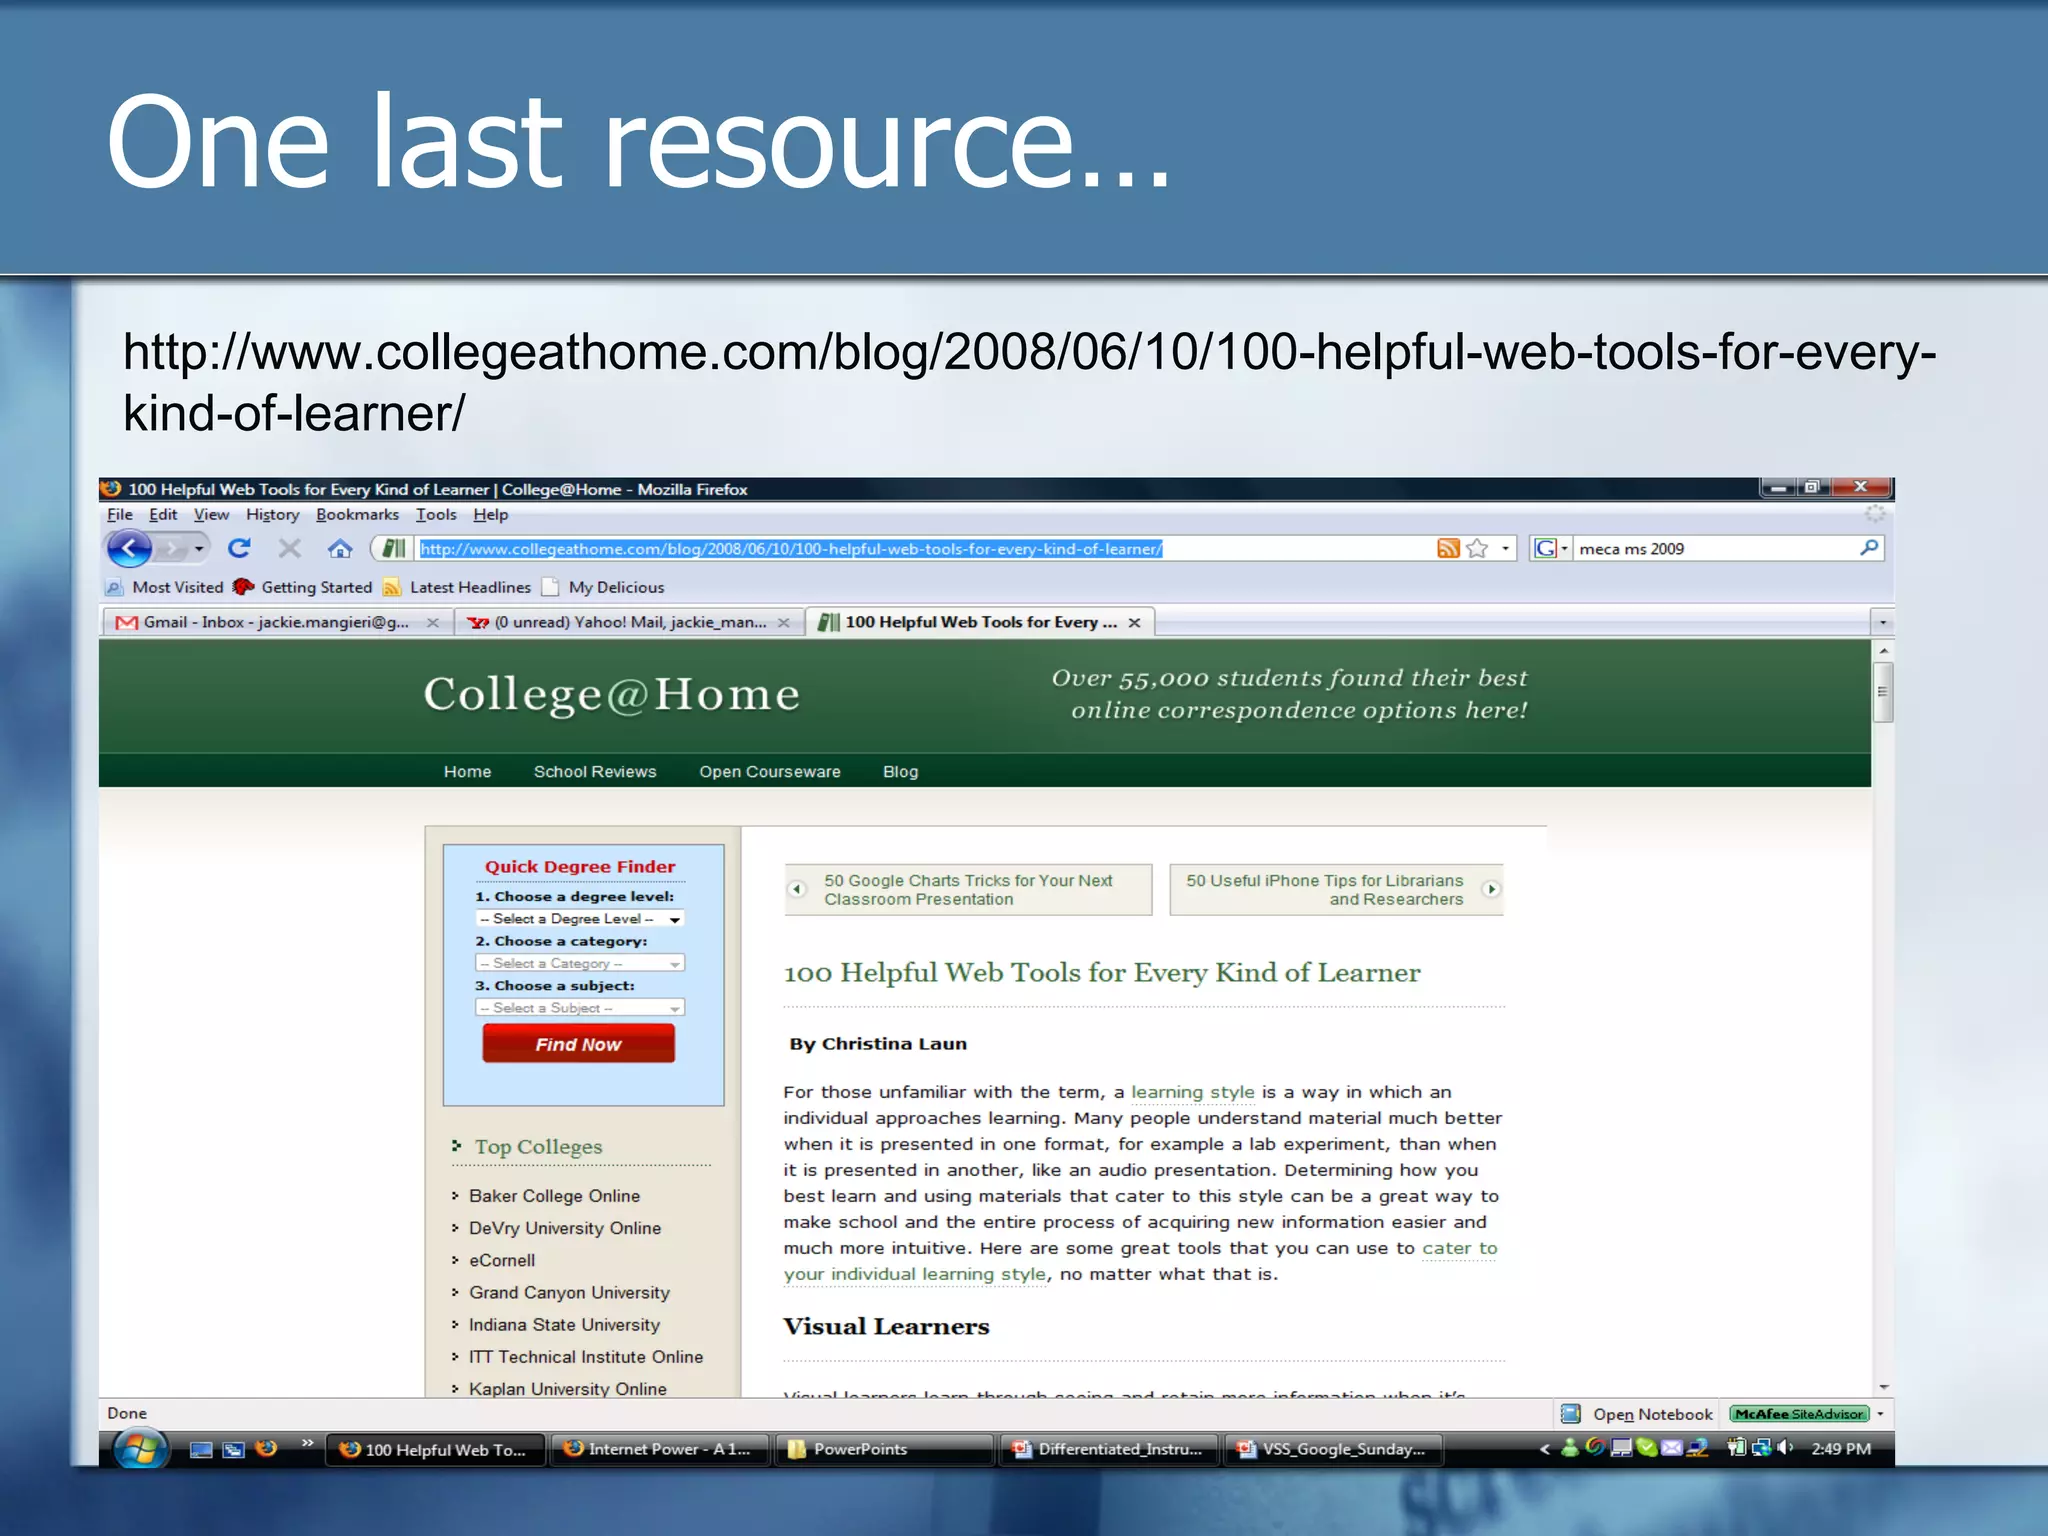This screenshot has height=1536, width=2048.
Task: Click scrollbar down arrow
Action: coord(1883,1387)
